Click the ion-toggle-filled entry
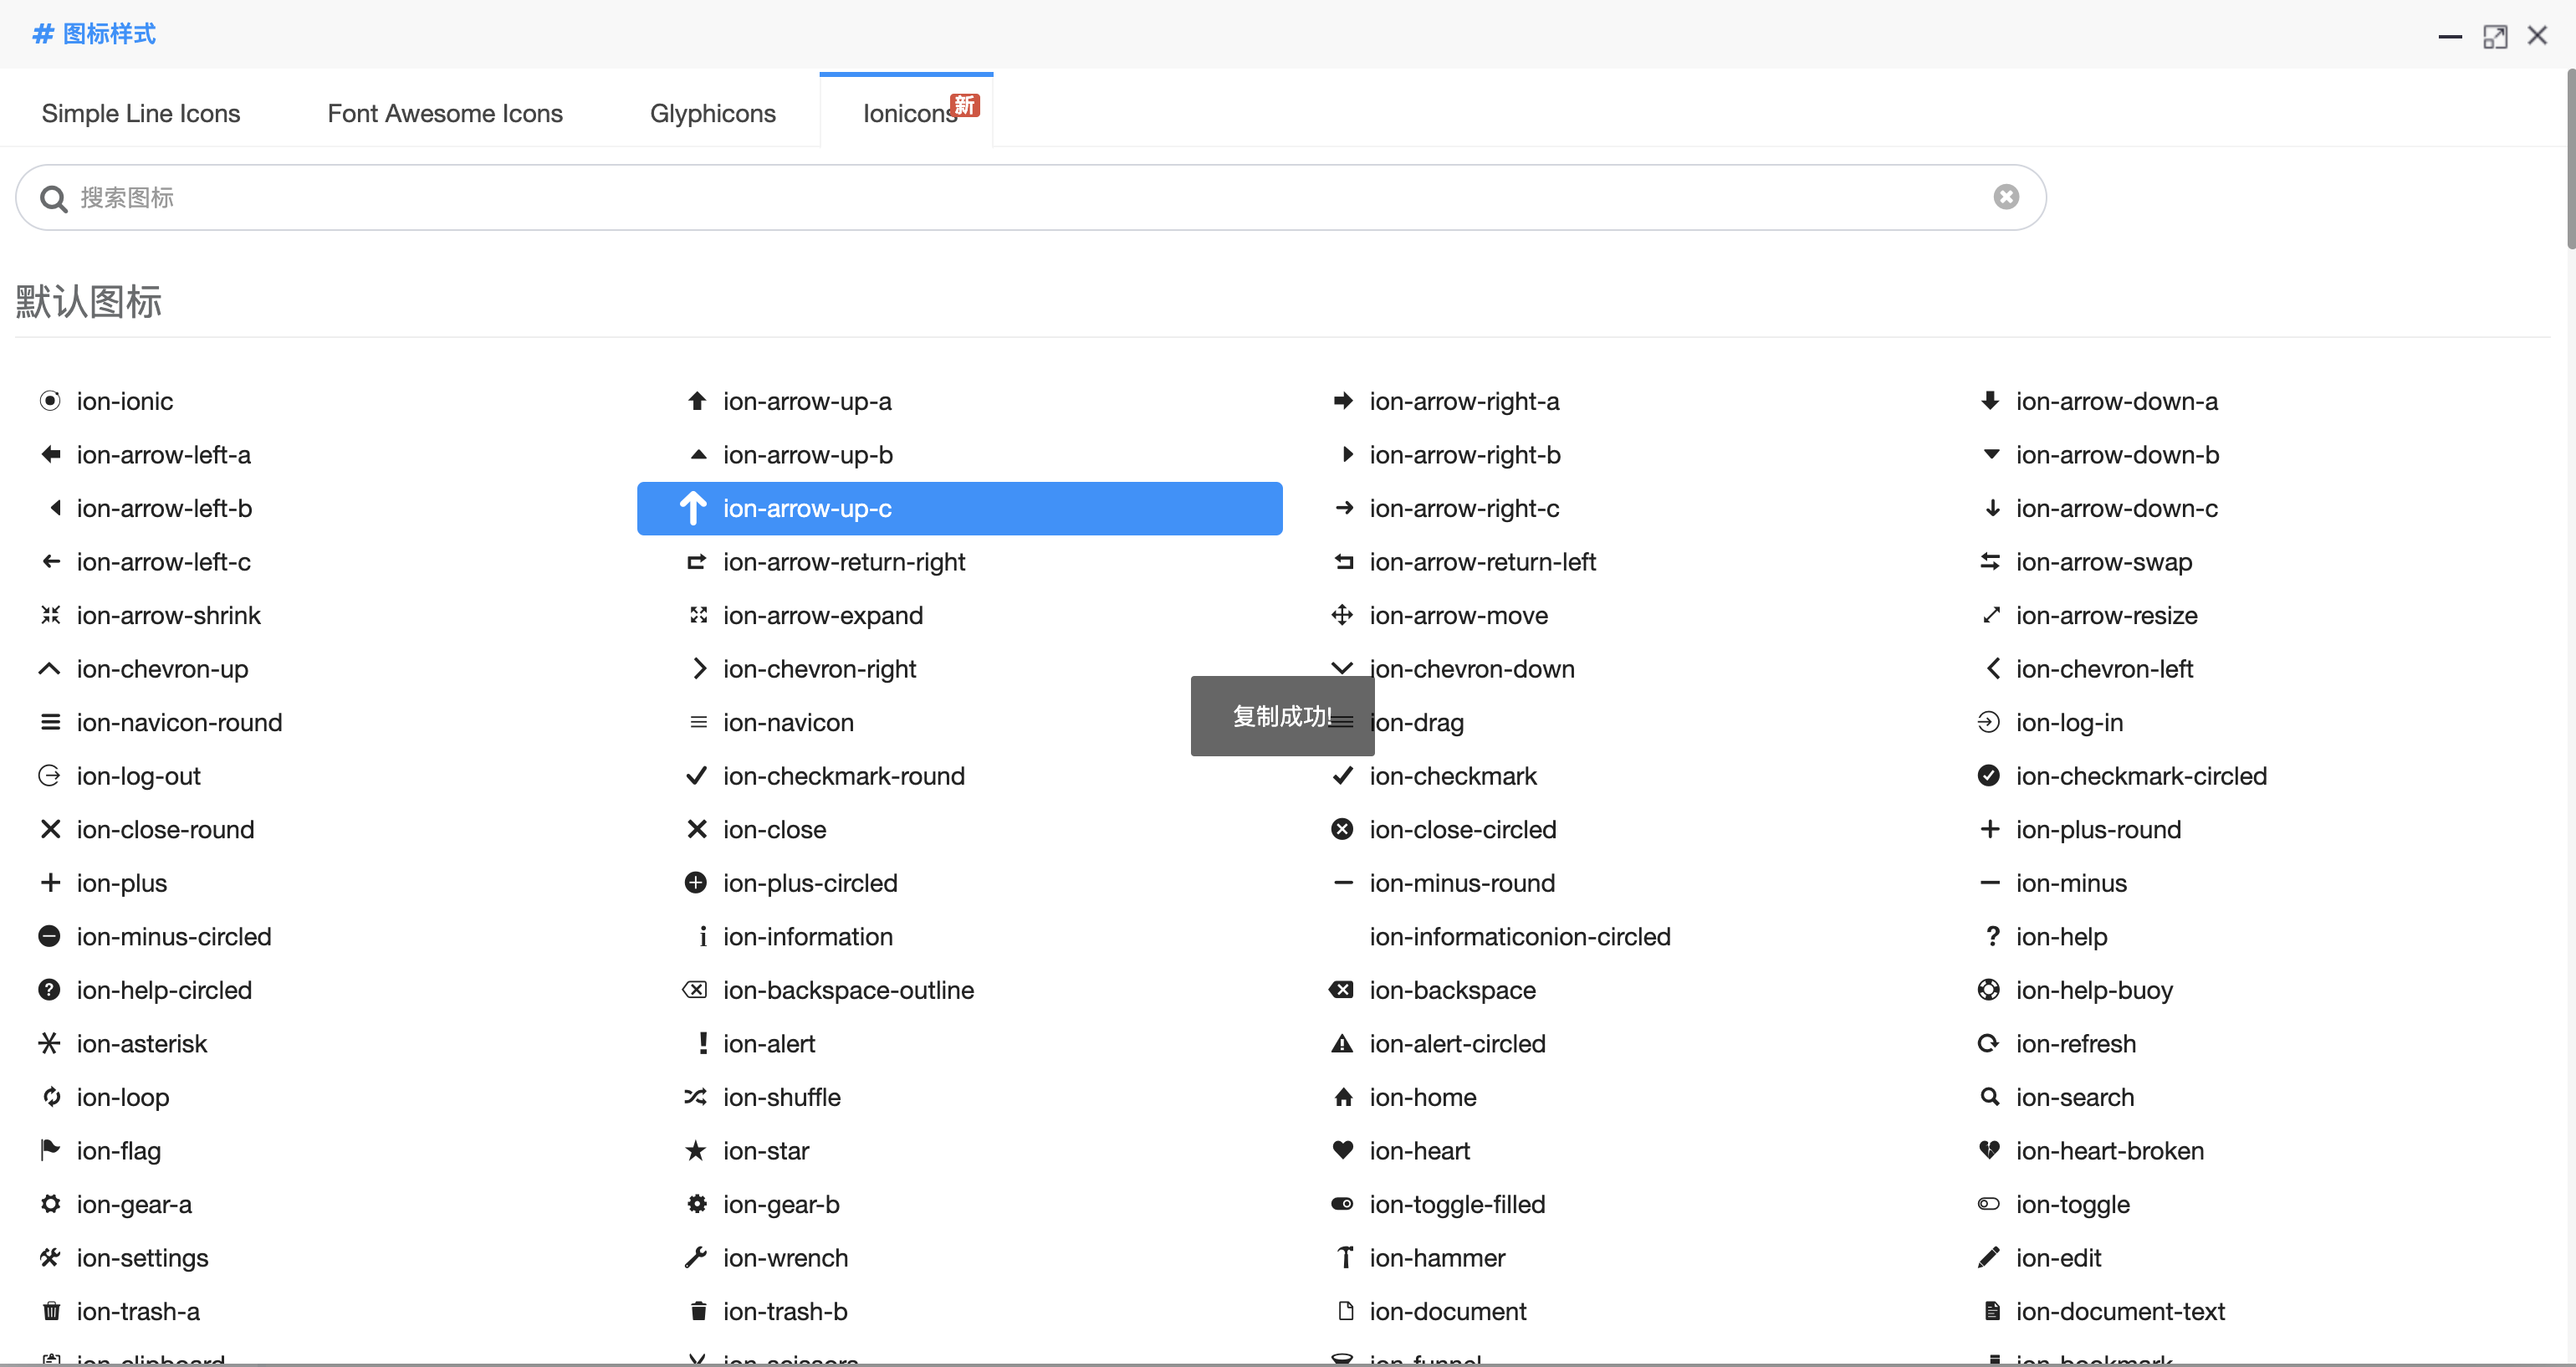The height and width of the screenshot is (1367, 2576). pos(1456,1204)
